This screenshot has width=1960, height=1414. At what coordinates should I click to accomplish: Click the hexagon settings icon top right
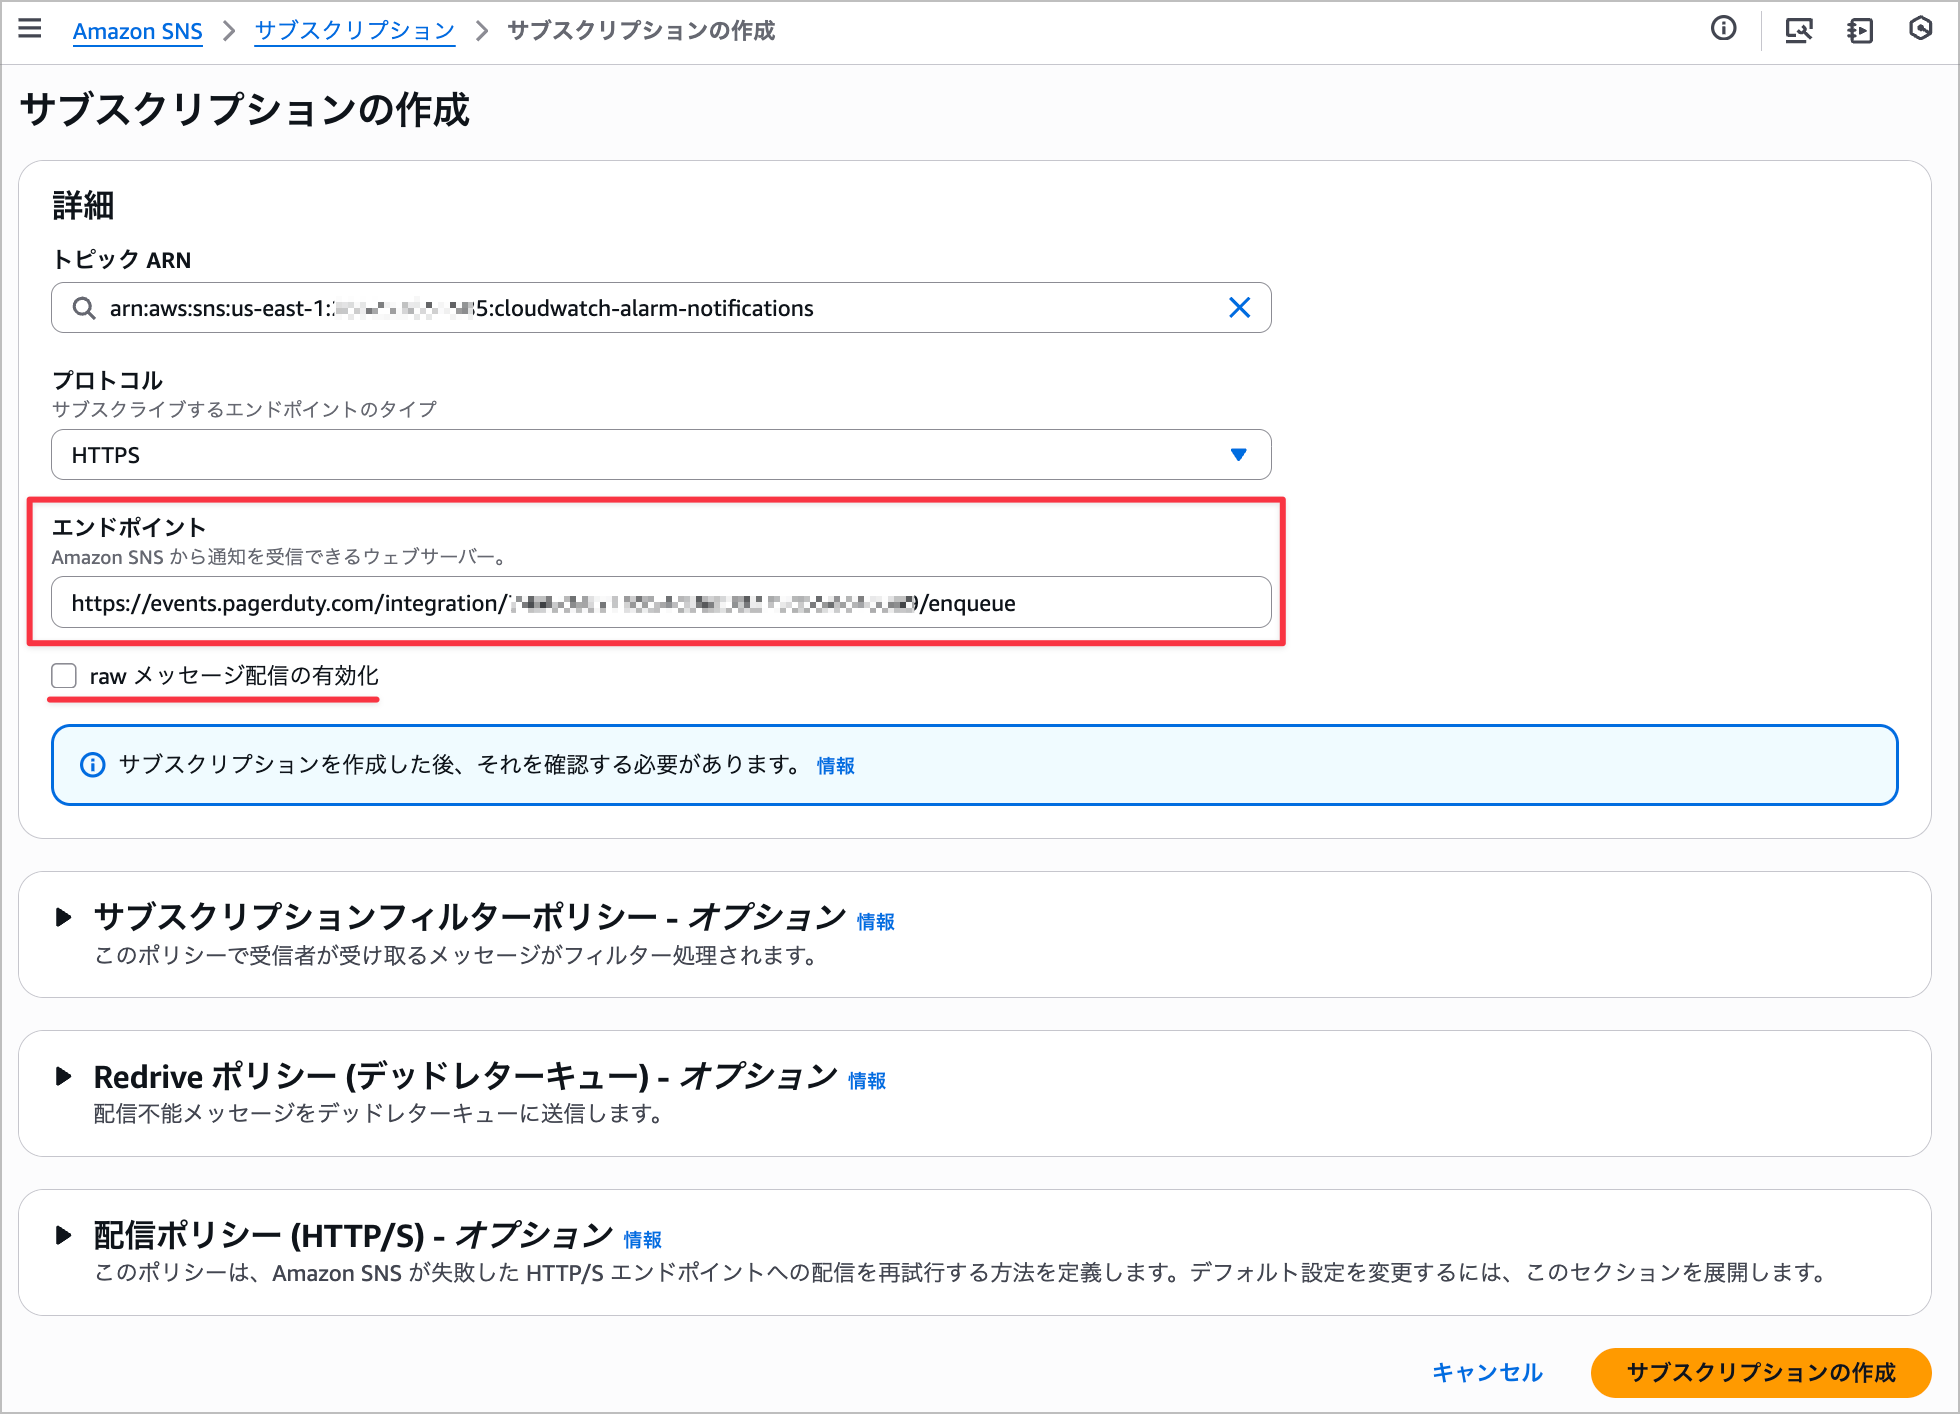click(x=1920, y=29)
